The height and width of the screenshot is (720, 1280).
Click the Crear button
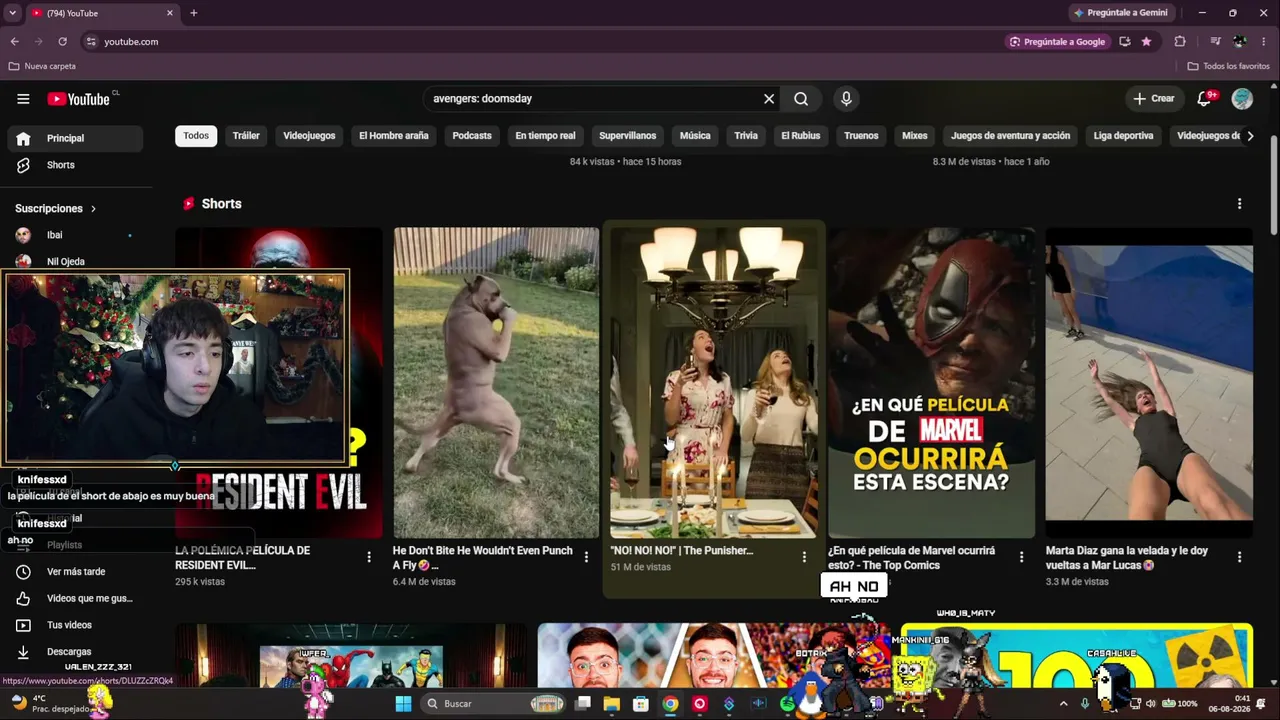point(1153,99)
